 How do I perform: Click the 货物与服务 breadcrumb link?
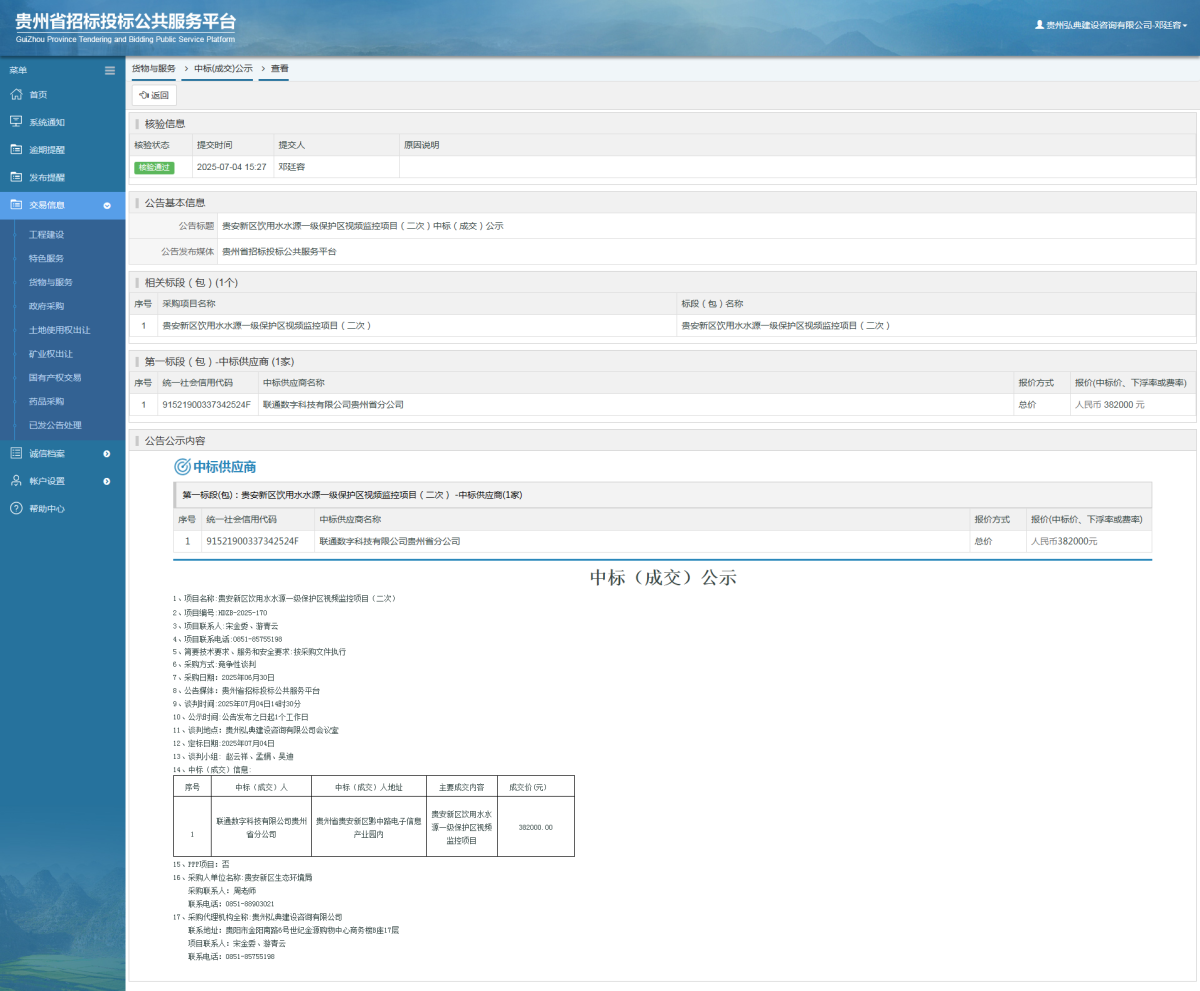click(x=154, y=69)
